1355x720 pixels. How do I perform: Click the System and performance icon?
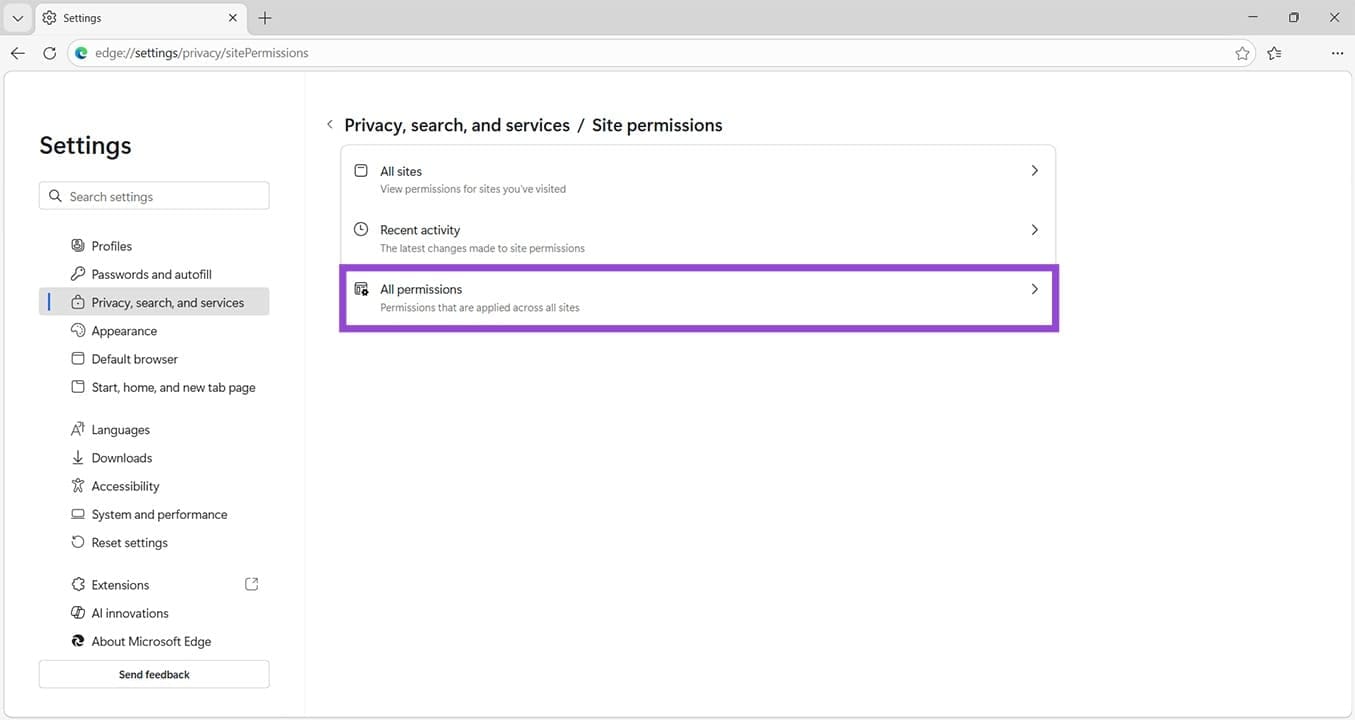click(x=77, y=514)
